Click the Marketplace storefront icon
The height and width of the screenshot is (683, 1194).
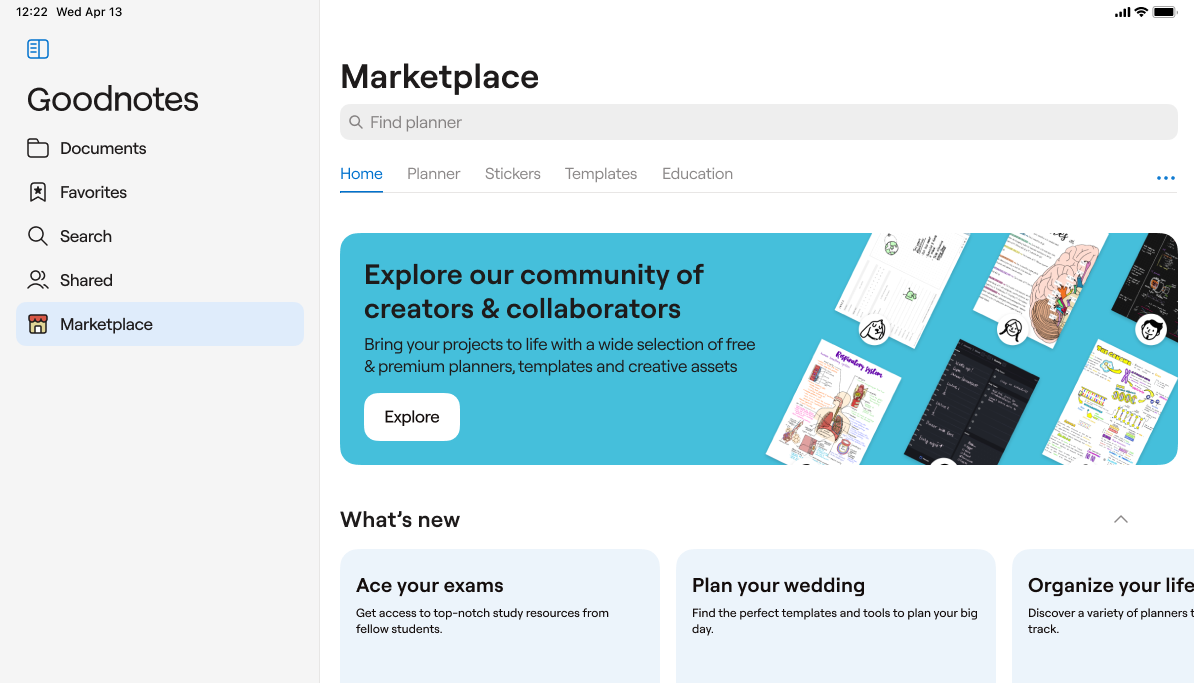(38, 324)
